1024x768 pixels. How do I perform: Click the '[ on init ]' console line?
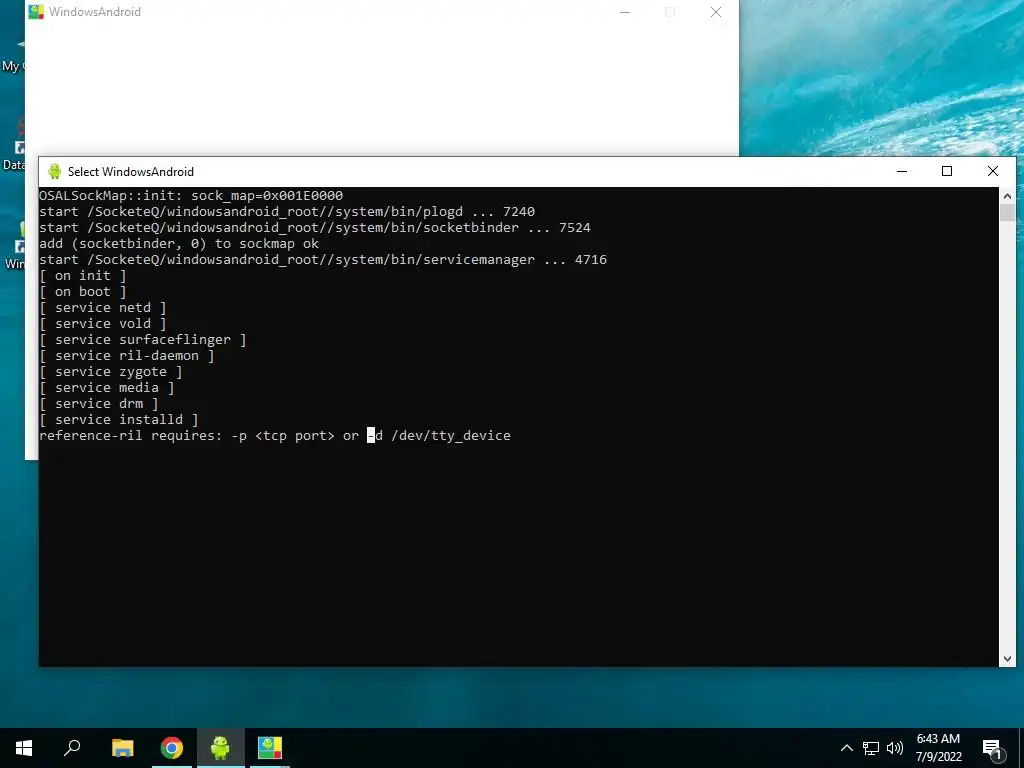pyautogui.click(x=82, y=276)
